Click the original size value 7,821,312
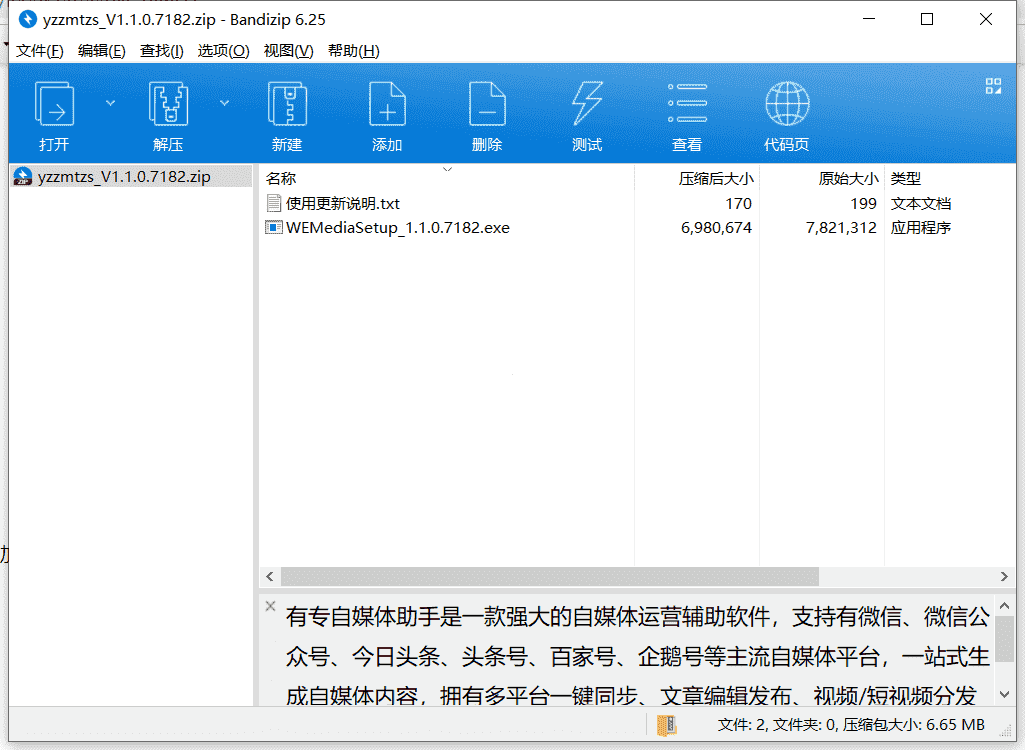The height and width of the screenshot is (750, 1025). (x=841, y=228)
